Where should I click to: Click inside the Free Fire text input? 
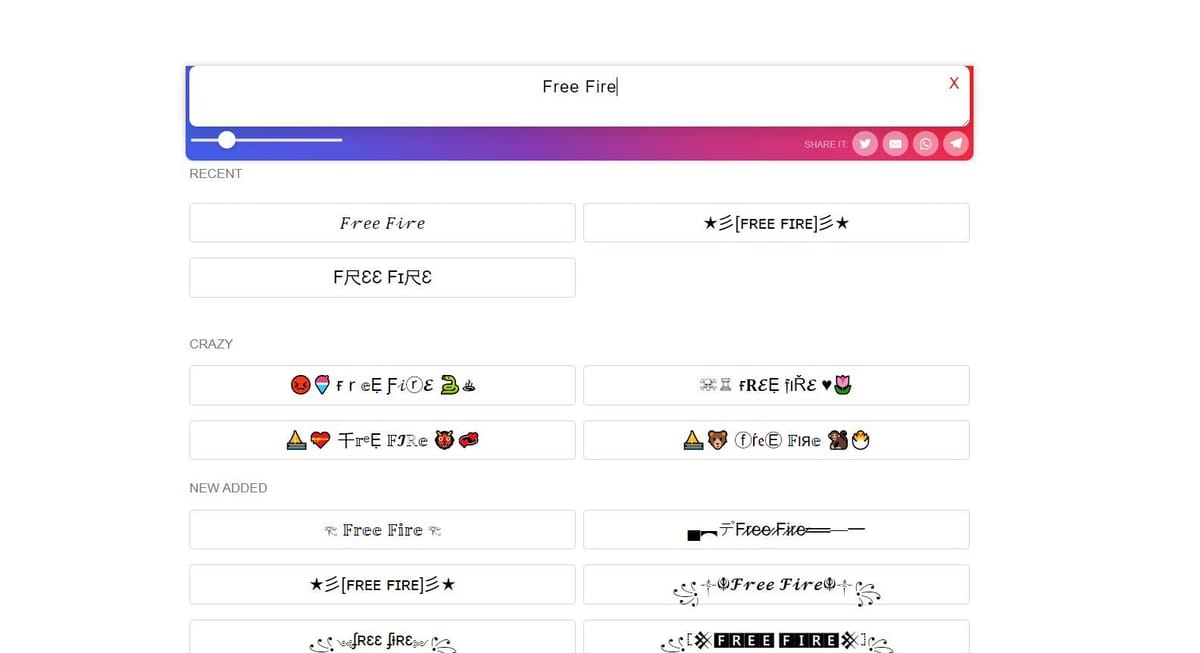pos(578,87)
